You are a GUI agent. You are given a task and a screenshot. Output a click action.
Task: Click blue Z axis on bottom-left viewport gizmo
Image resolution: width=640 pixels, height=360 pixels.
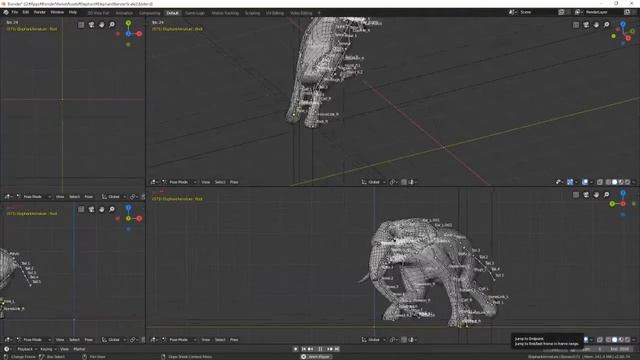128,208
